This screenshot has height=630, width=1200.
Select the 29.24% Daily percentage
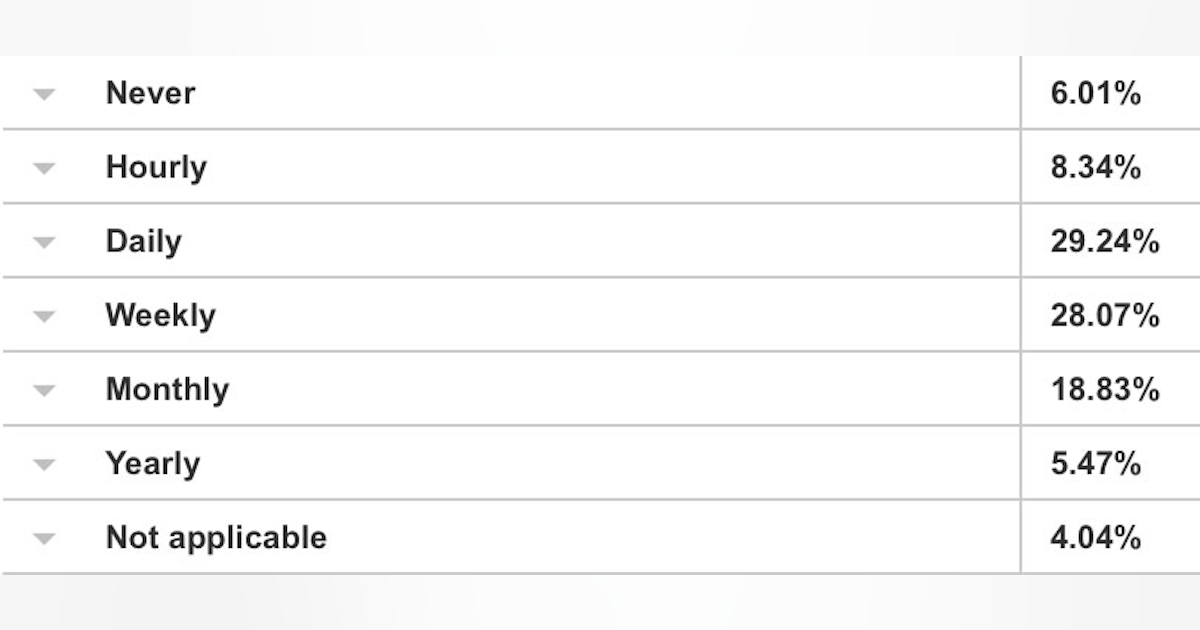click(x=1105, y=242)
